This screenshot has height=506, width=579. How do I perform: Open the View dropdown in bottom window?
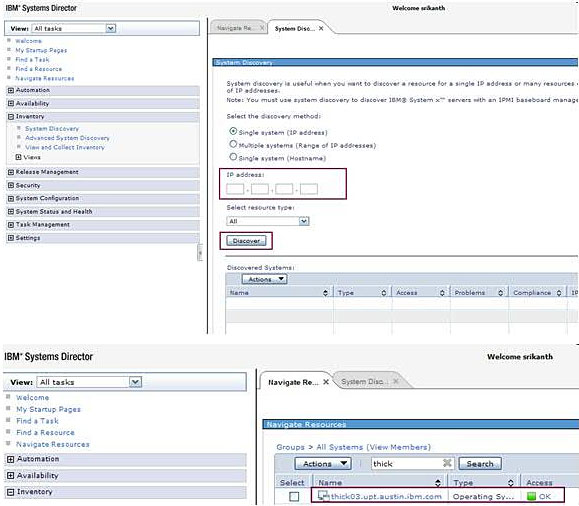(136, 382)
